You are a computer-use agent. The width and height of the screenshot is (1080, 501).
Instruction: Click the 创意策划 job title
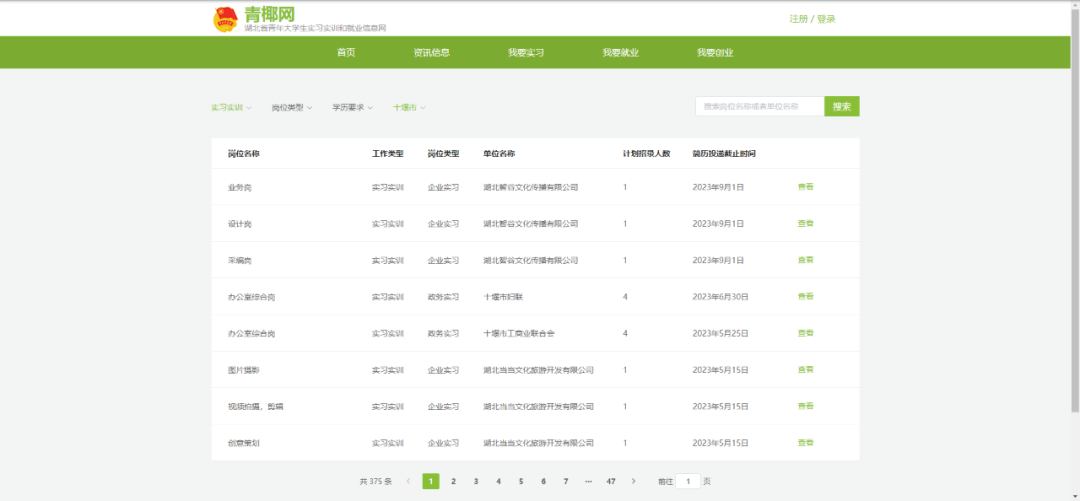[x=244, y=442]
